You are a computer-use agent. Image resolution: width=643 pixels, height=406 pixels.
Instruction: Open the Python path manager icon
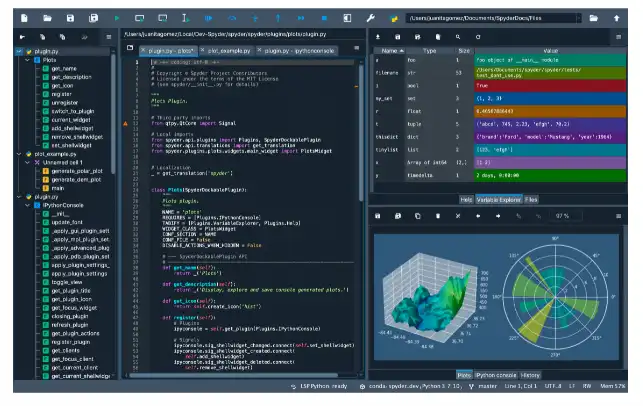coord(395,18)
